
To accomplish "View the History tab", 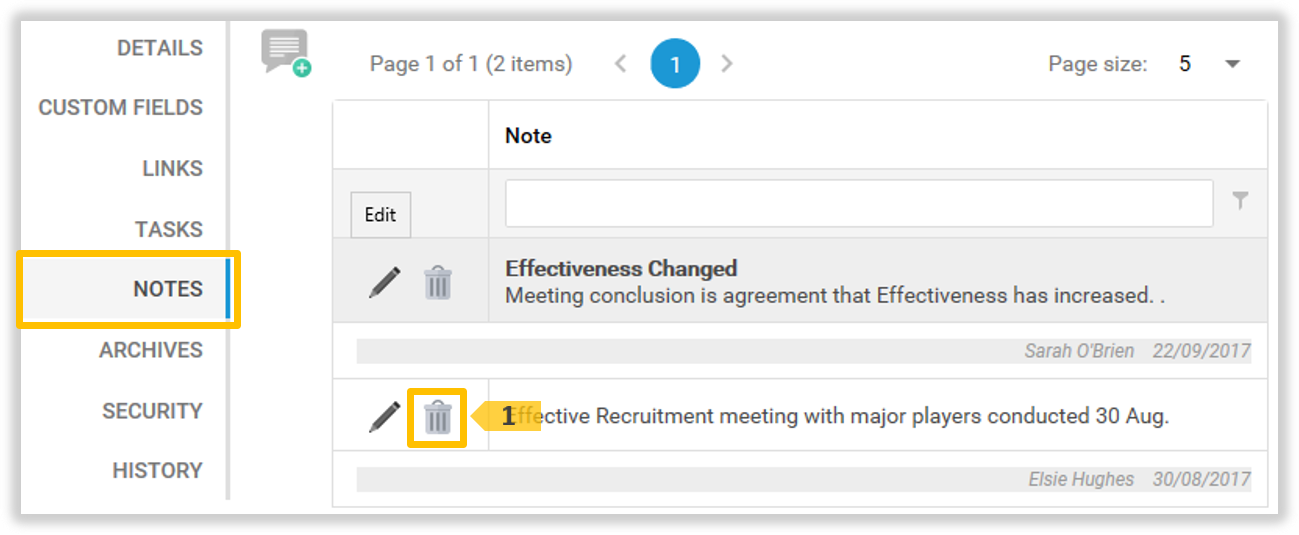I will (x=157, y=470).
